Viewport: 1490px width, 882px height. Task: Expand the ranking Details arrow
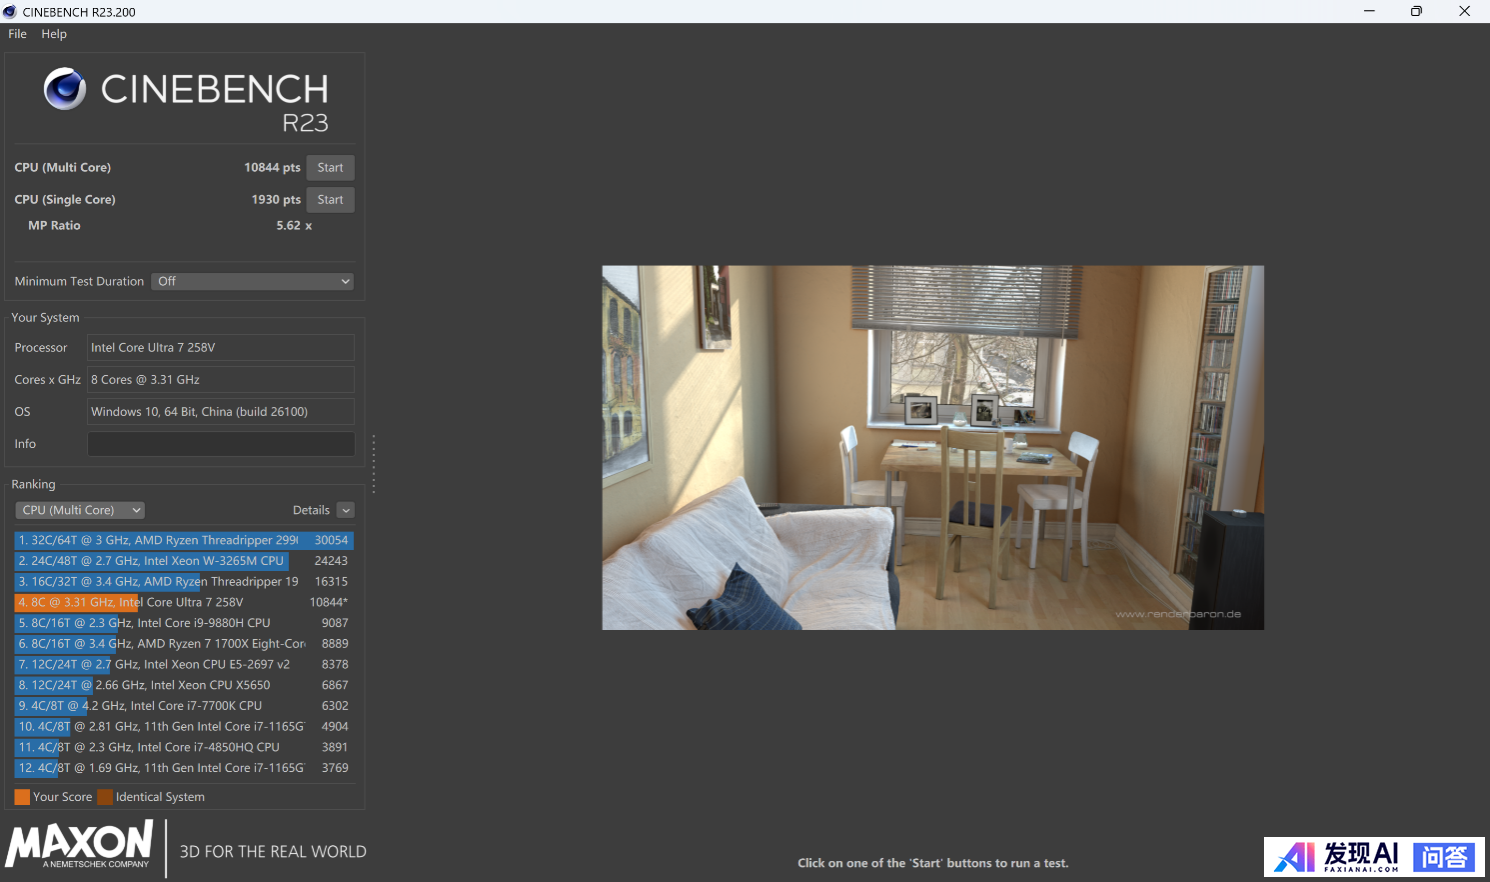346,510
